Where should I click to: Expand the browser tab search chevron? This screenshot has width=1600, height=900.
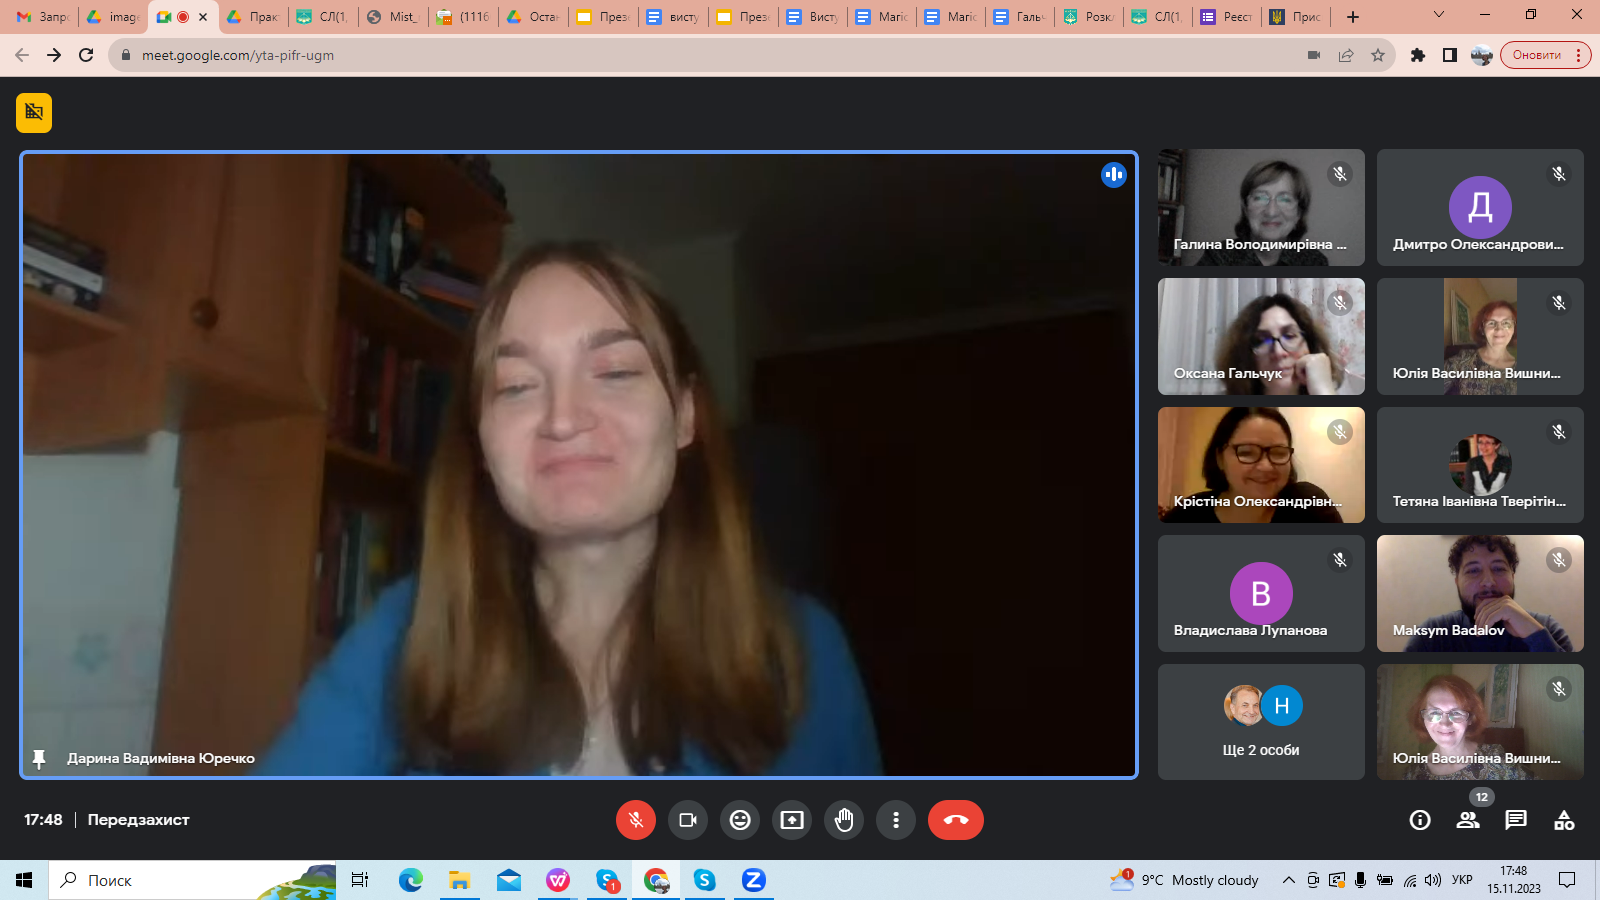pos(1439,15)
